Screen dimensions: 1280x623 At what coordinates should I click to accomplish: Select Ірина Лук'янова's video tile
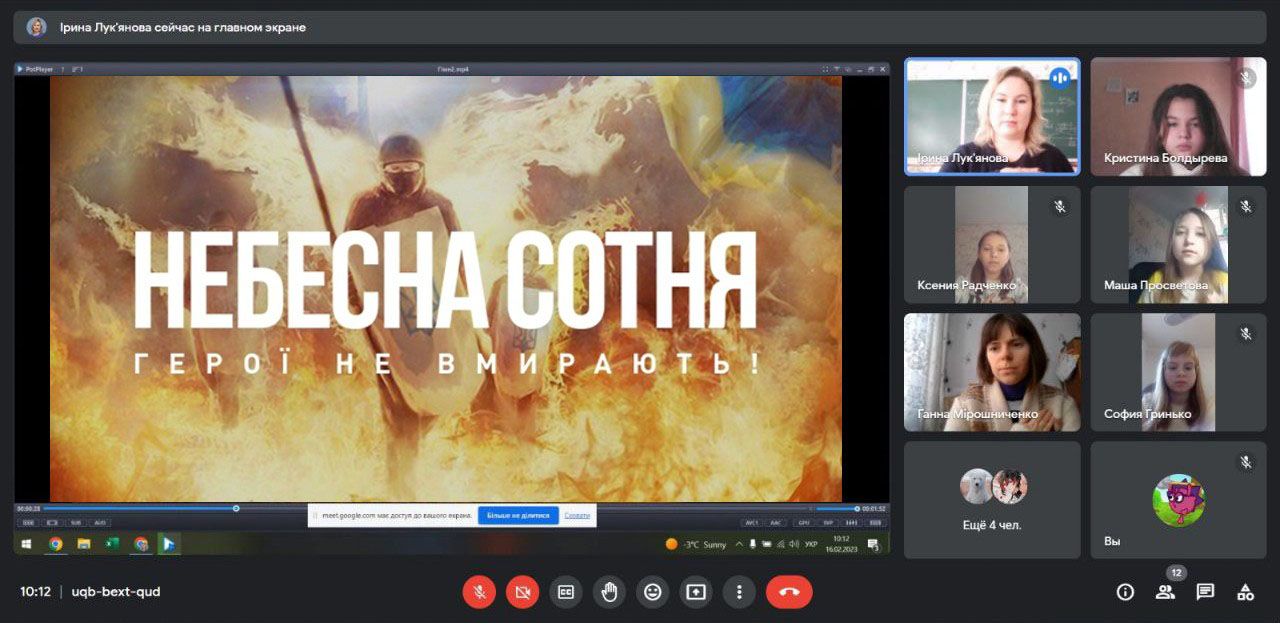tap(992, 116)
